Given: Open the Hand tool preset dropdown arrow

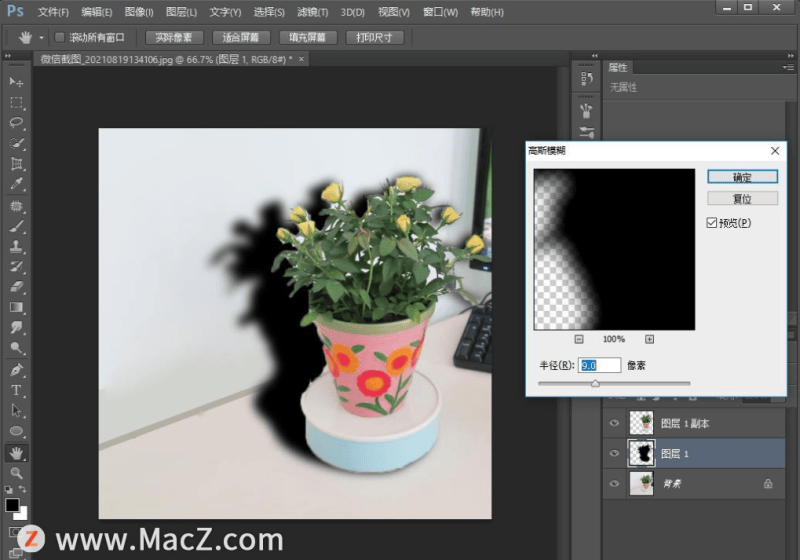Looking at the screenshot, I should tap(41, 38).
